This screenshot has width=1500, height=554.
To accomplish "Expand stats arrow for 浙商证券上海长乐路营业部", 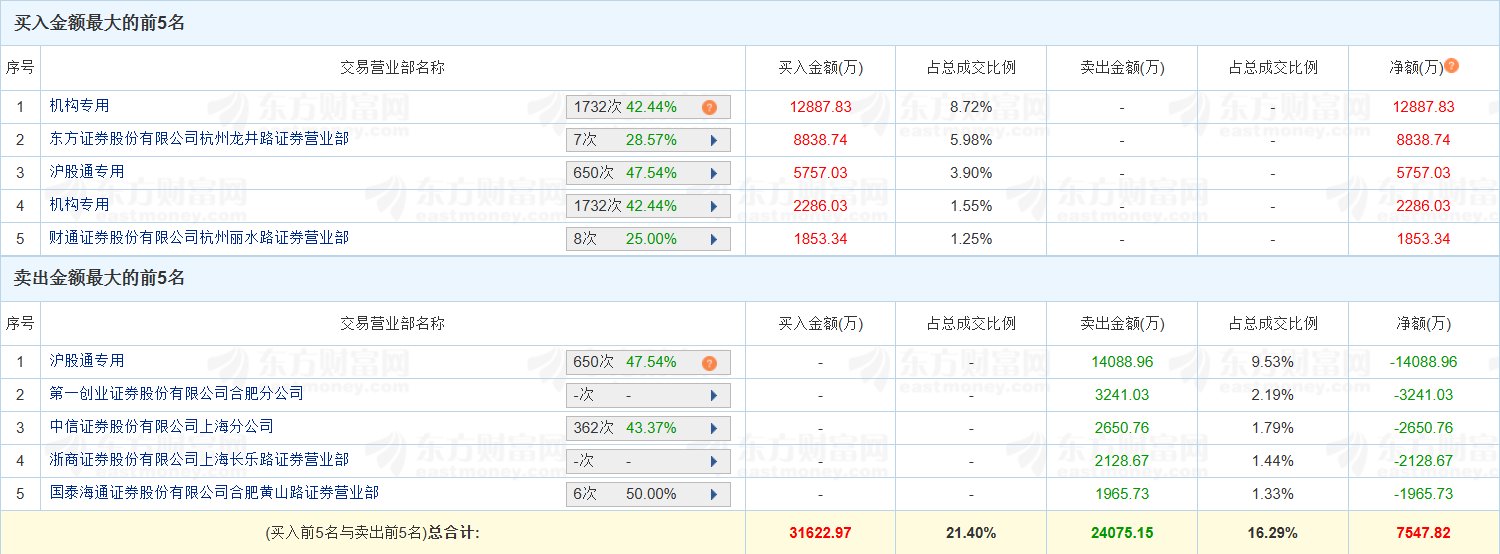I will (714, 461).
